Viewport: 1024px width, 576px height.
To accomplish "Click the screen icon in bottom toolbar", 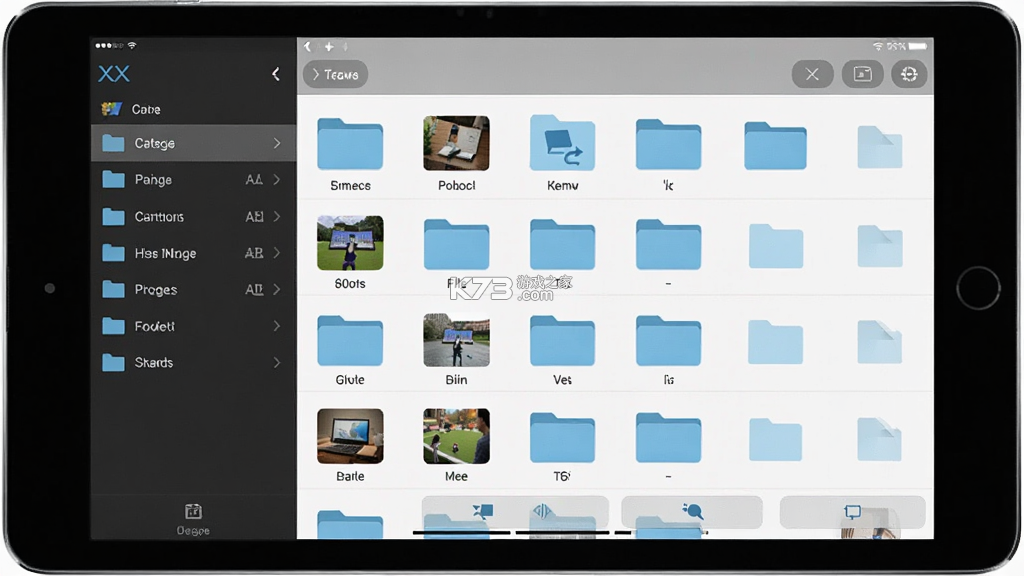I will (x=852, y=511).
